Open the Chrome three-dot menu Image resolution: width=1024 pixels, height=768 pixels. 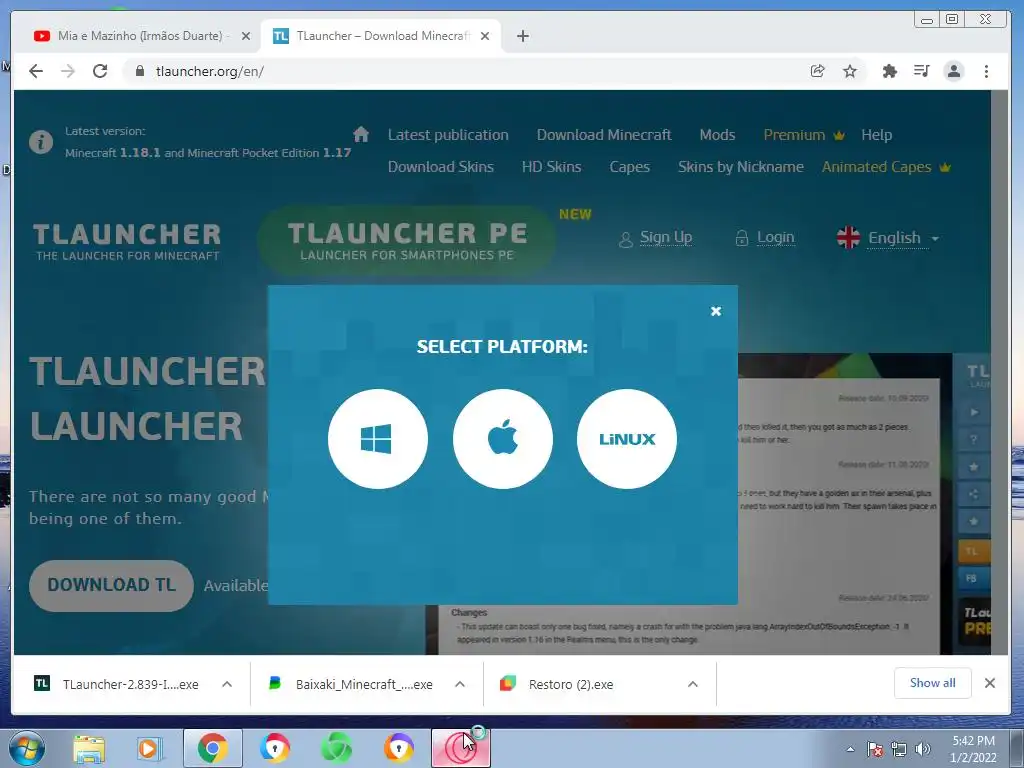point(986,71)
